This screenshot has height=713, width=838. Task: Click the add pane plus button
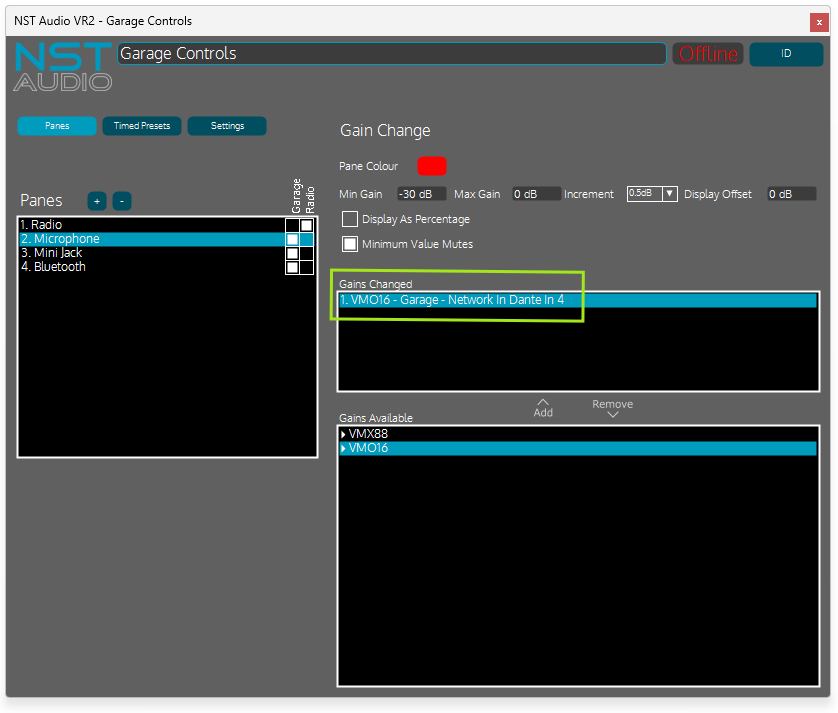click(x=97, y=201)
